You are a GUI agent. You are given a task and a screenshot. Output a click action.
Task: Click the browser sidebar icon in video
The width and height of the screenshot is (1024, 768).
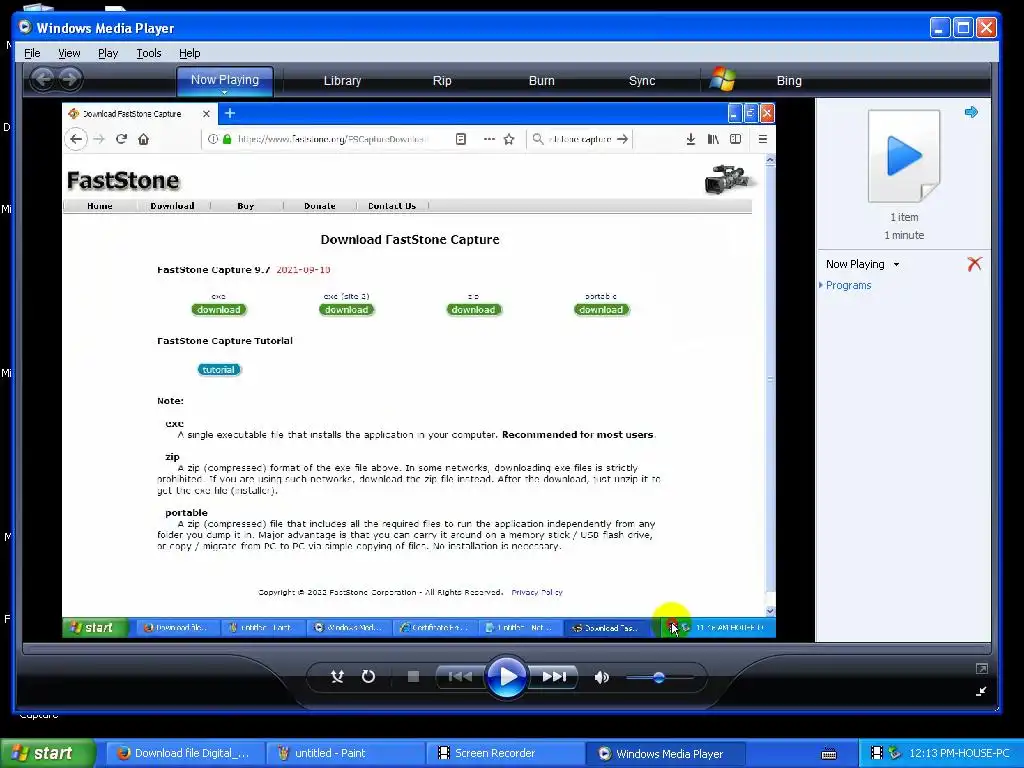(x=735, y=139)
